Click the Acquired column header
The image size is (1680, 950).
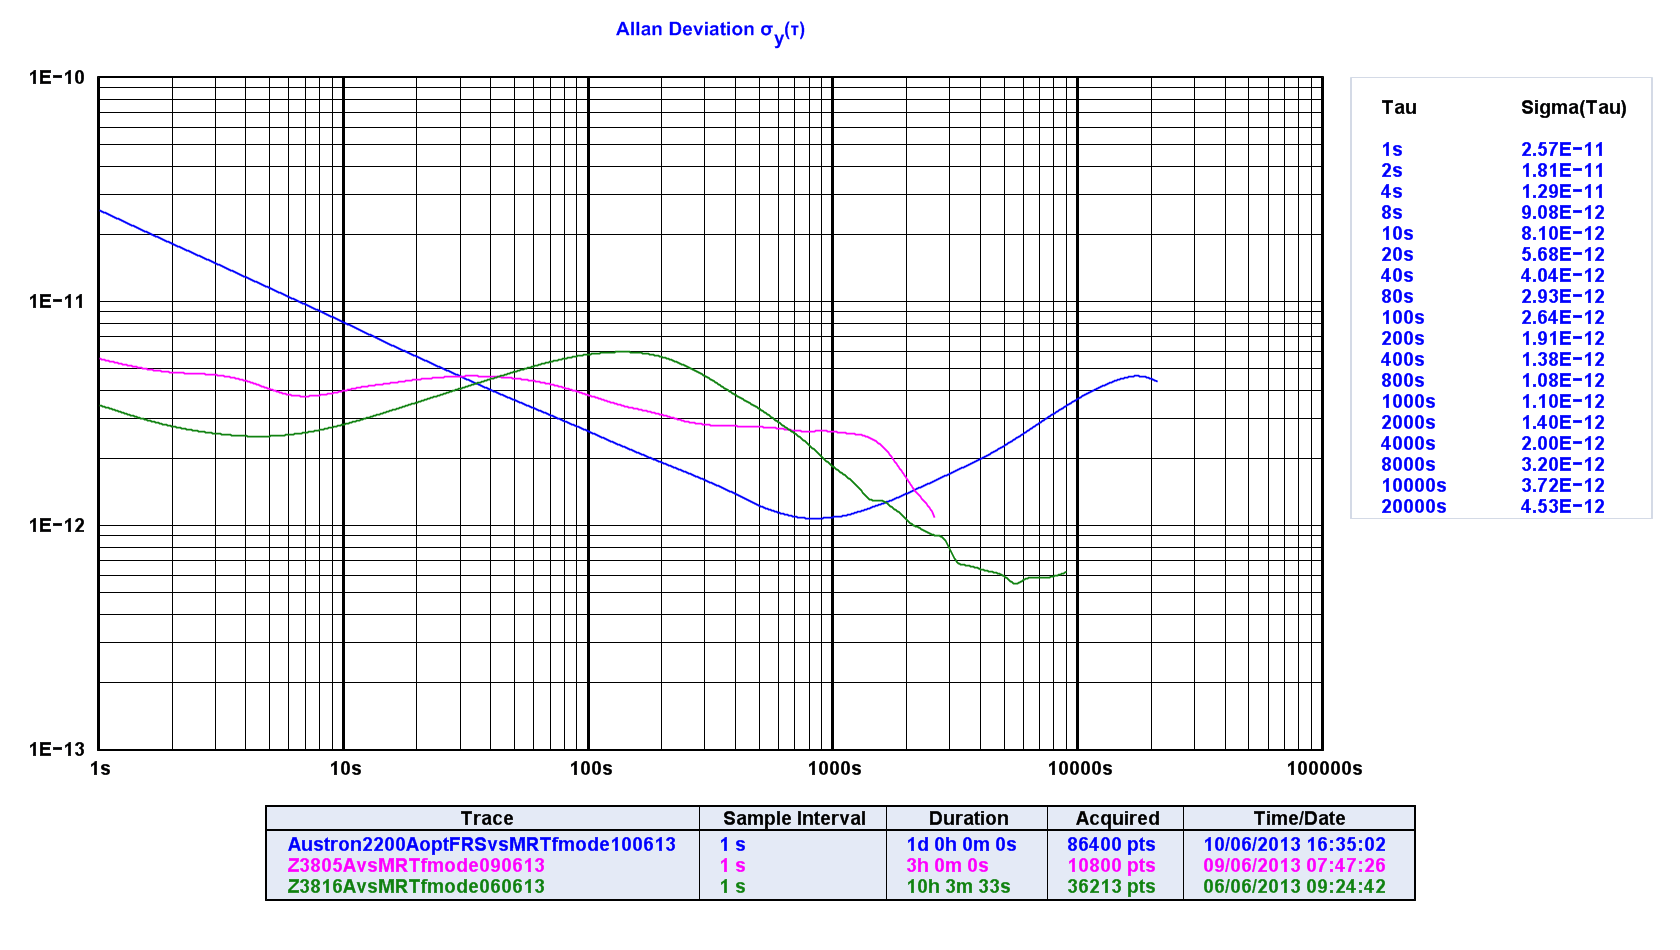[1117, 818]
